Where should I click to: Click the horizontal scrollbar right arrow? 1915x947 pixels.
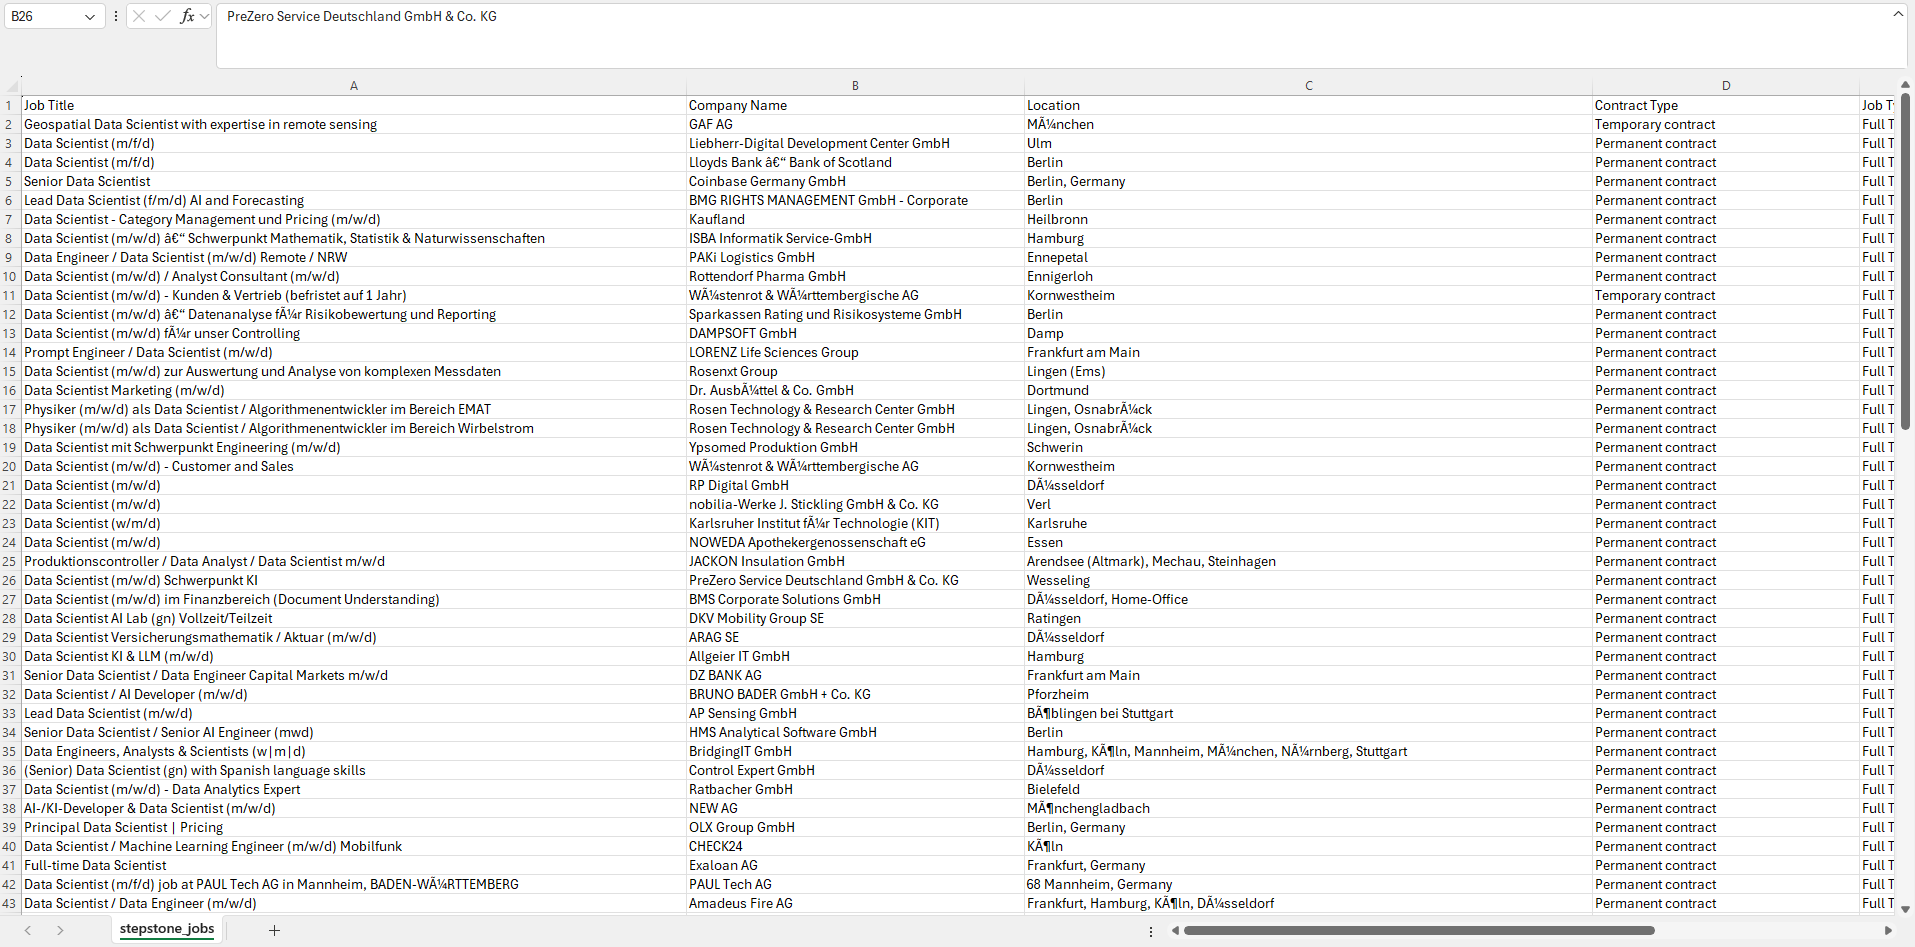tap(1888, 930)
